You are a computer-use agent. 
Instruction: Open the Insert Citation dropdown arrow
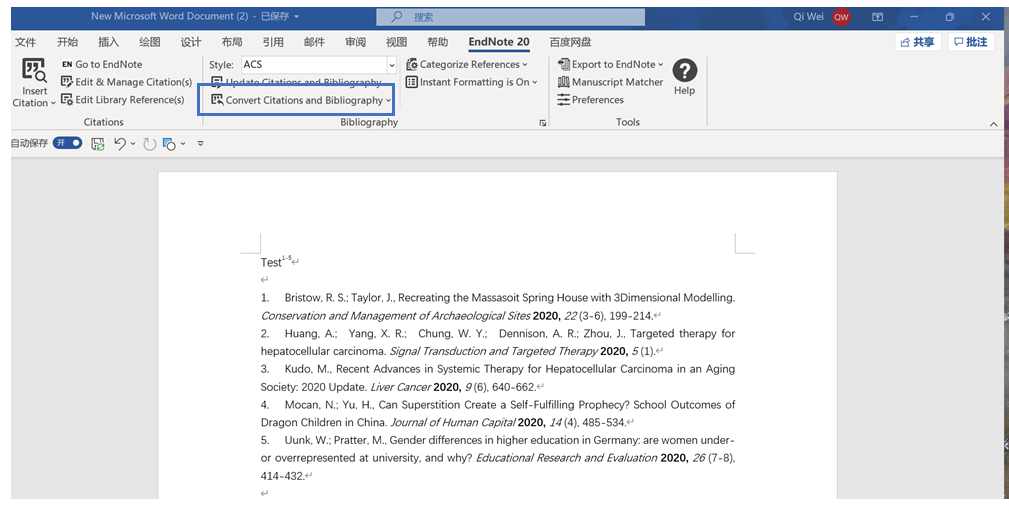tap(53, 103)
